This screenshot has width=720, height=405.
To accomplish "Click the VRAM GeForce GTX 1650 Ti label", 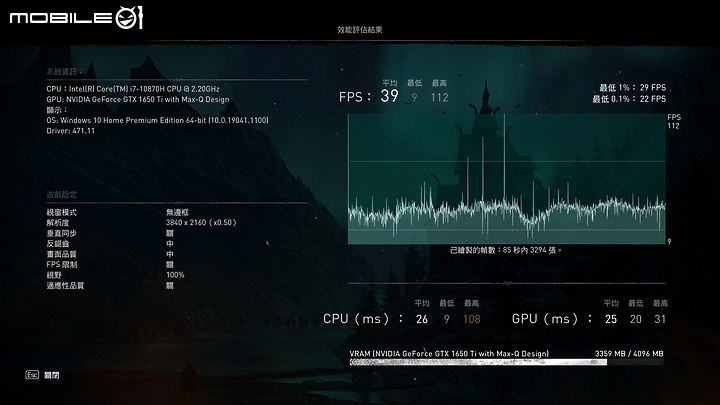I will click(449, 354).
